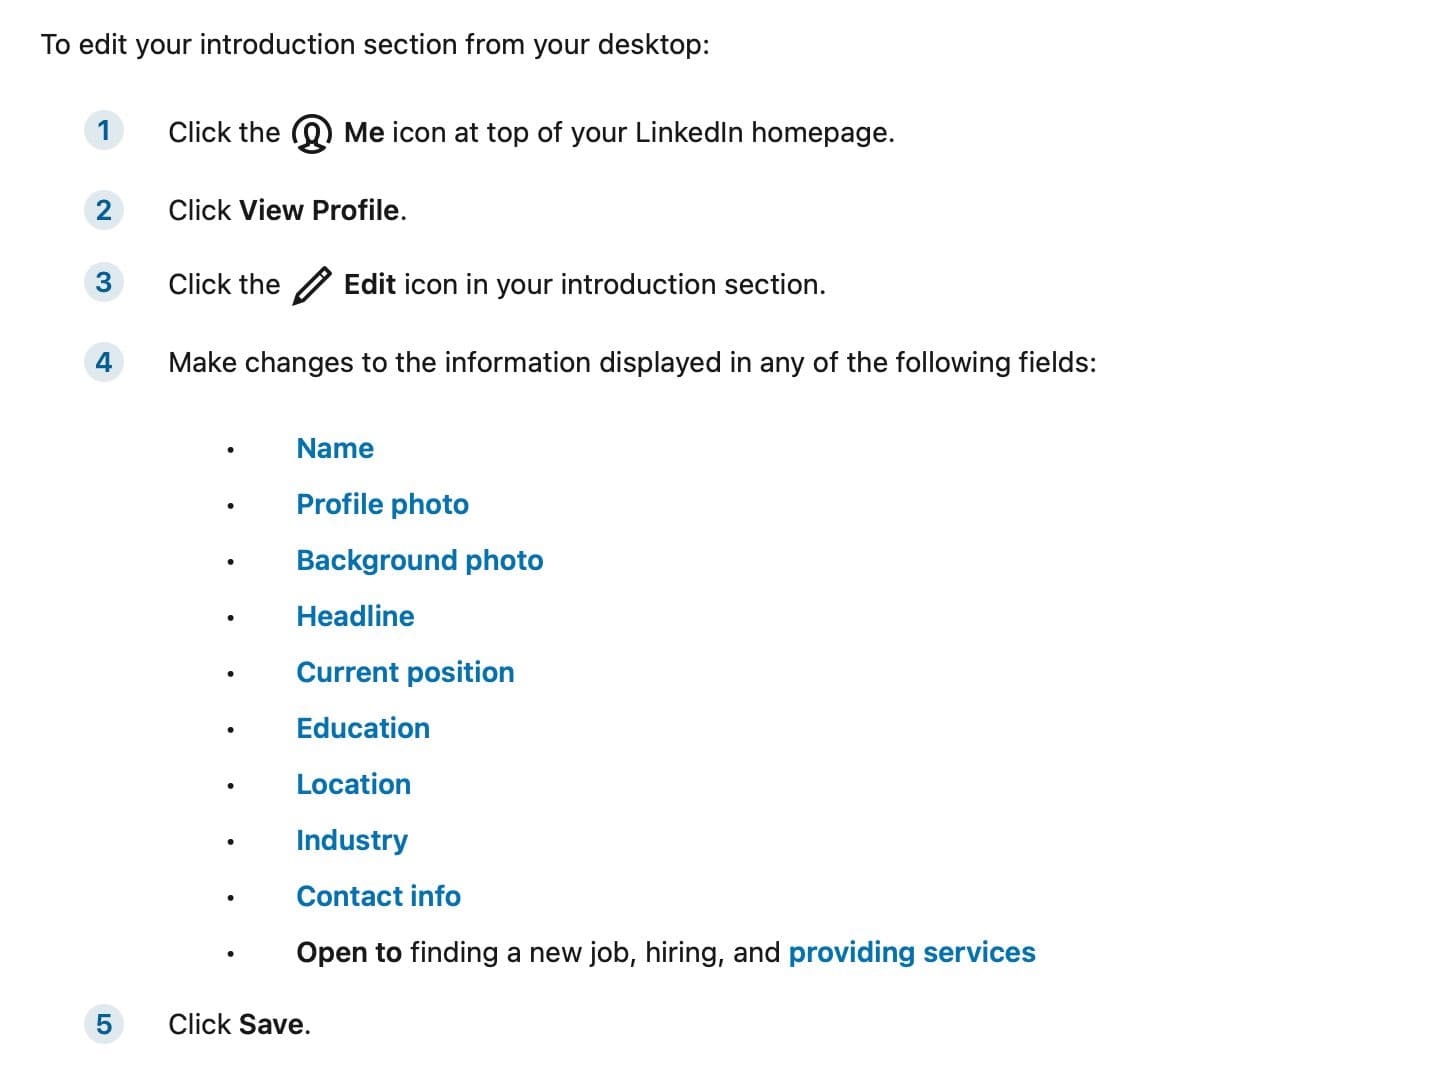This screenshot has height=1074, width=1442.
Task: Open the Industry link
Action: 352,840
